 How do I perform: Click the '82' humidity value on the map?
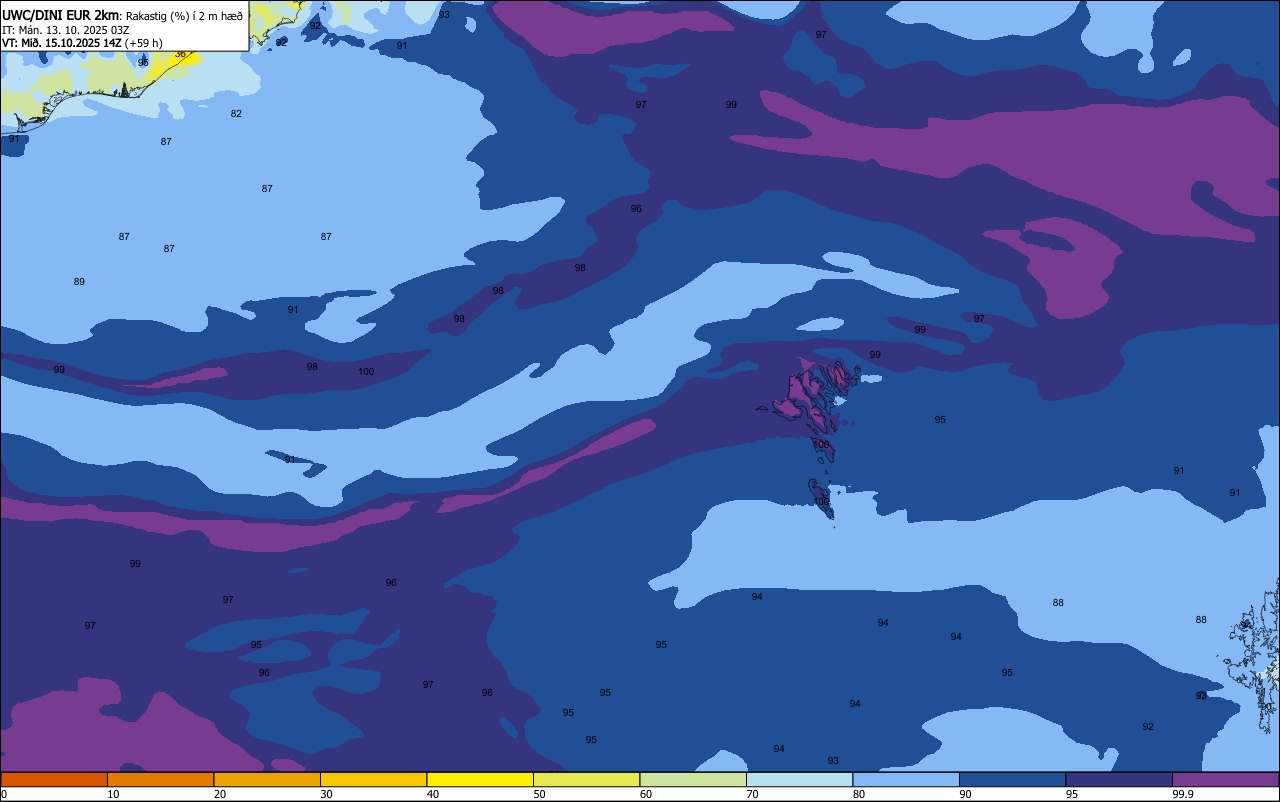click(x=236, y=114)
